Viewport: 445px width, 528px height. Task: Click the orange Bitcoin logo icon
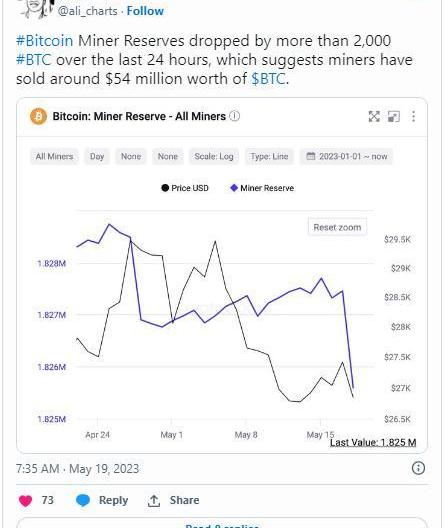pos(38,116)
